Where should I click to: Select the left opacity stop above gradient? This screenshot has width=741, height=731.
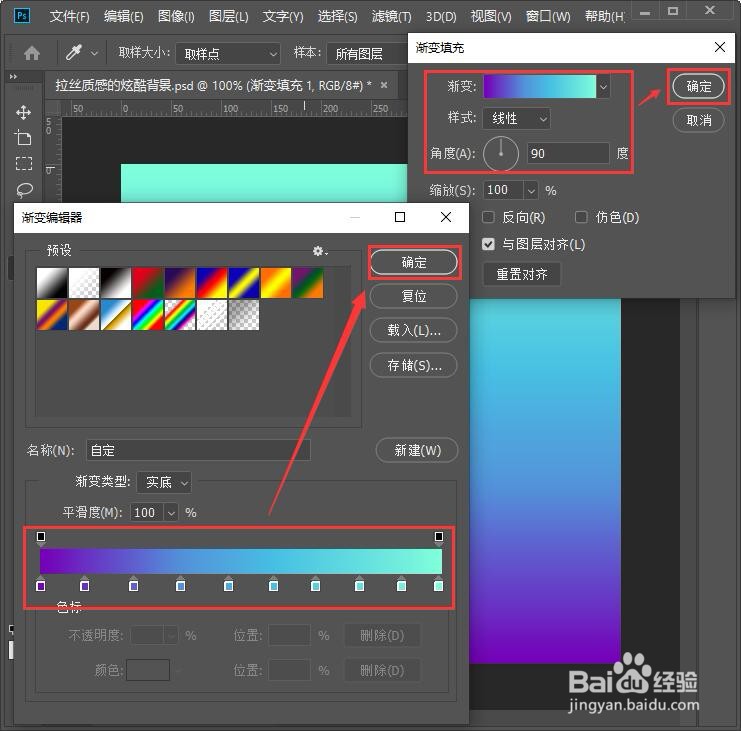pyautogui.click(x=41, y=537)
